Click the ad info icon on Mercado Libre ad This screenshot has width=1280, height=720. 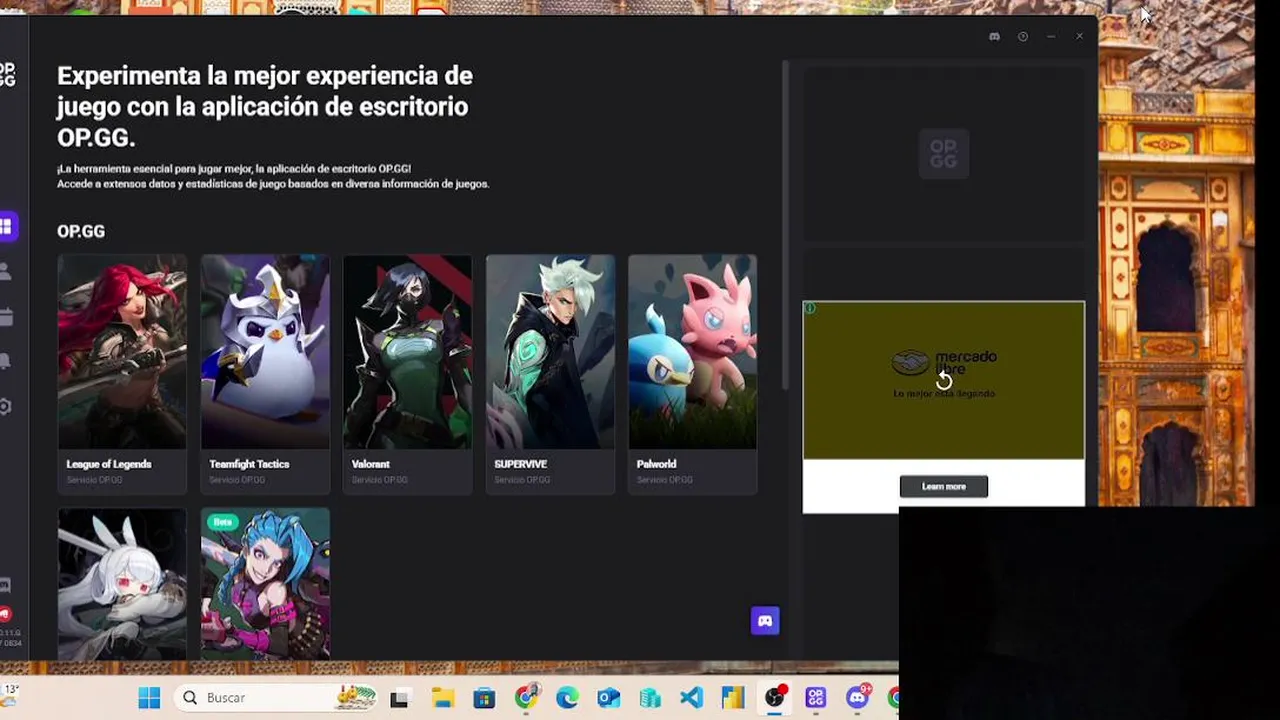click(810, 308)
